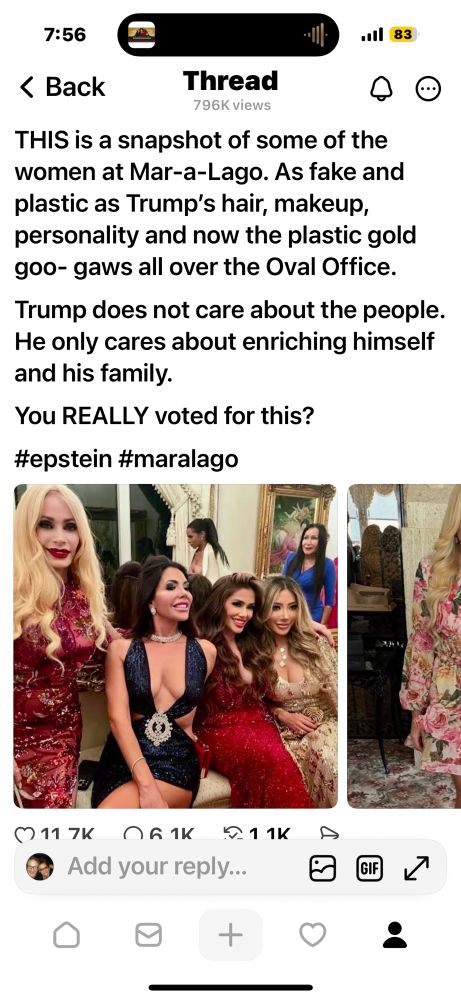
Task: View the second photo with the floral dress
Action: point(404,646)
